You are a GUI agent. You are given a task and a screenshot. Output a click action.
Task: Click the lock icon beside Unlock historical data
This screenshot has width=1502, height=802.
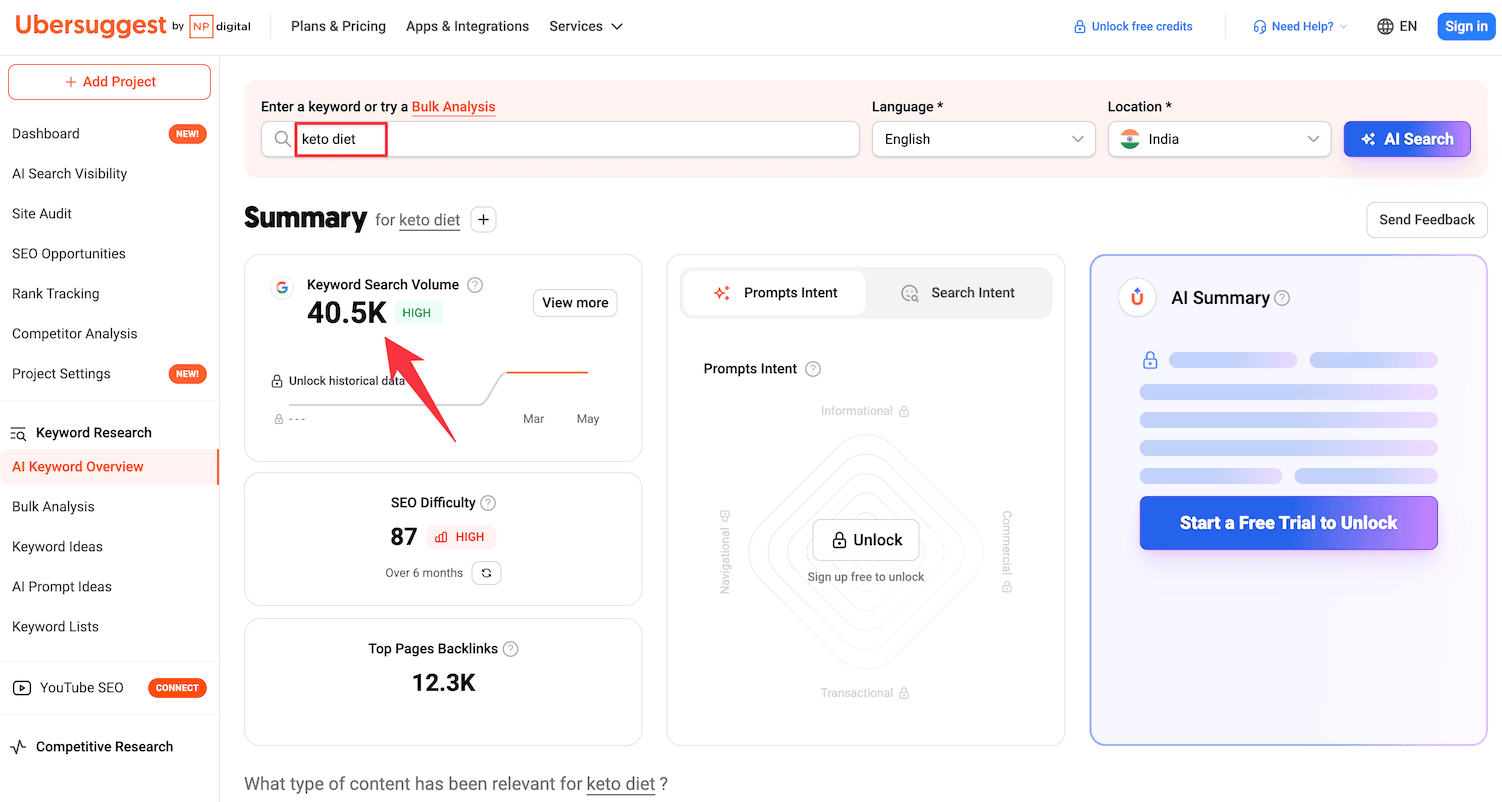(277, 381)
